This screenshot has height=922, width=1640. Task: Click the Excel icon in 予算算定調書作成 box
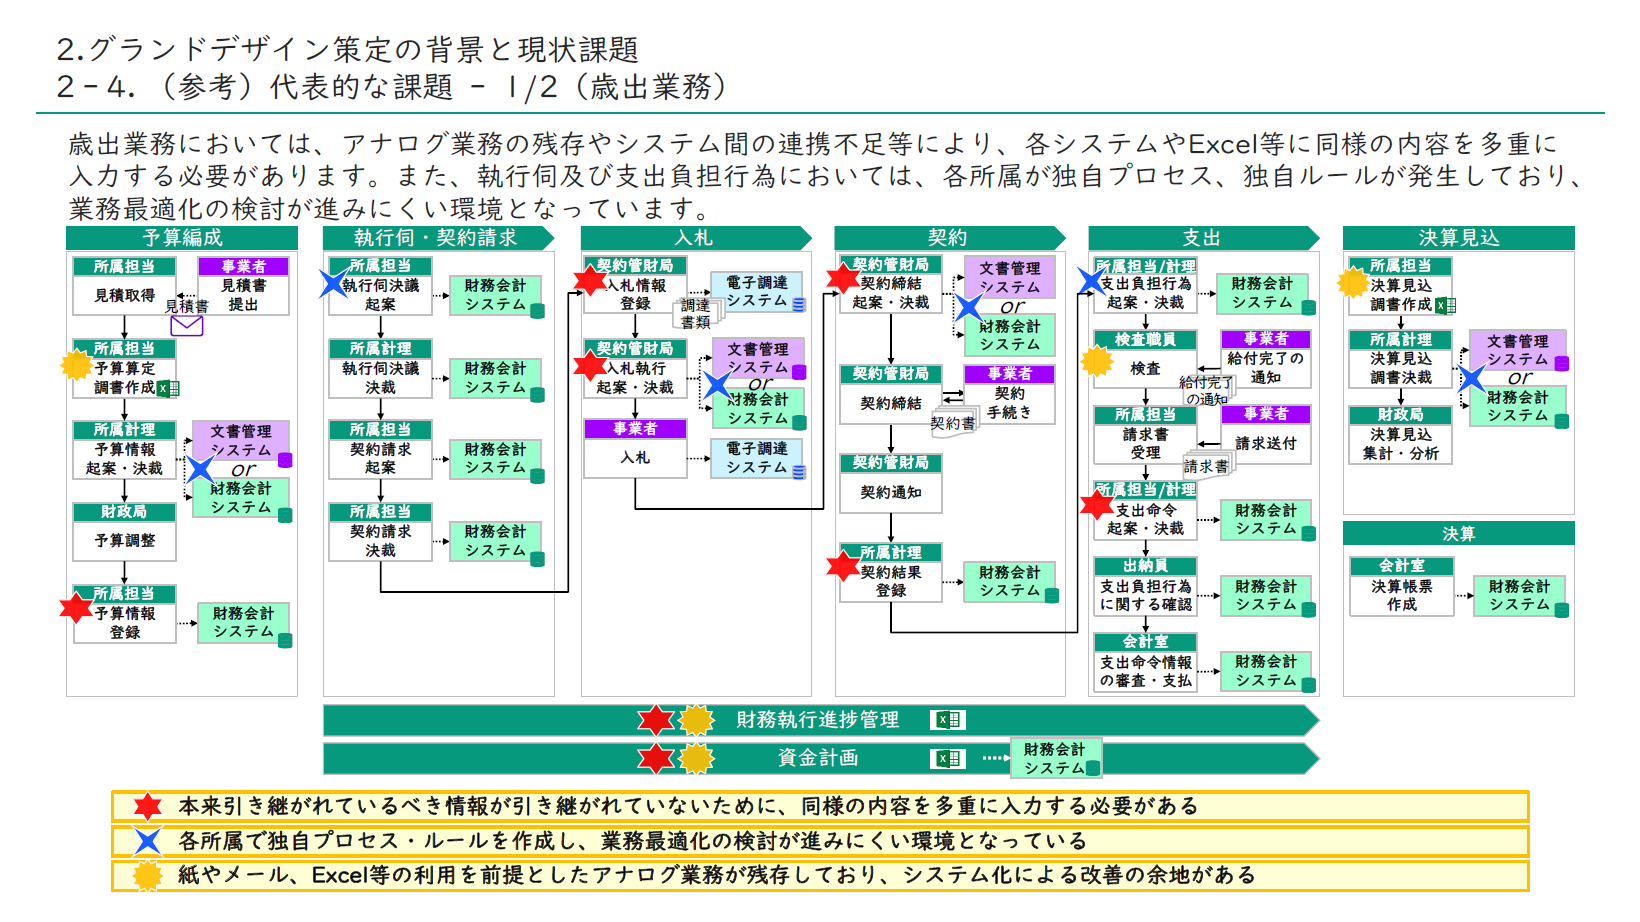(167, 388)
